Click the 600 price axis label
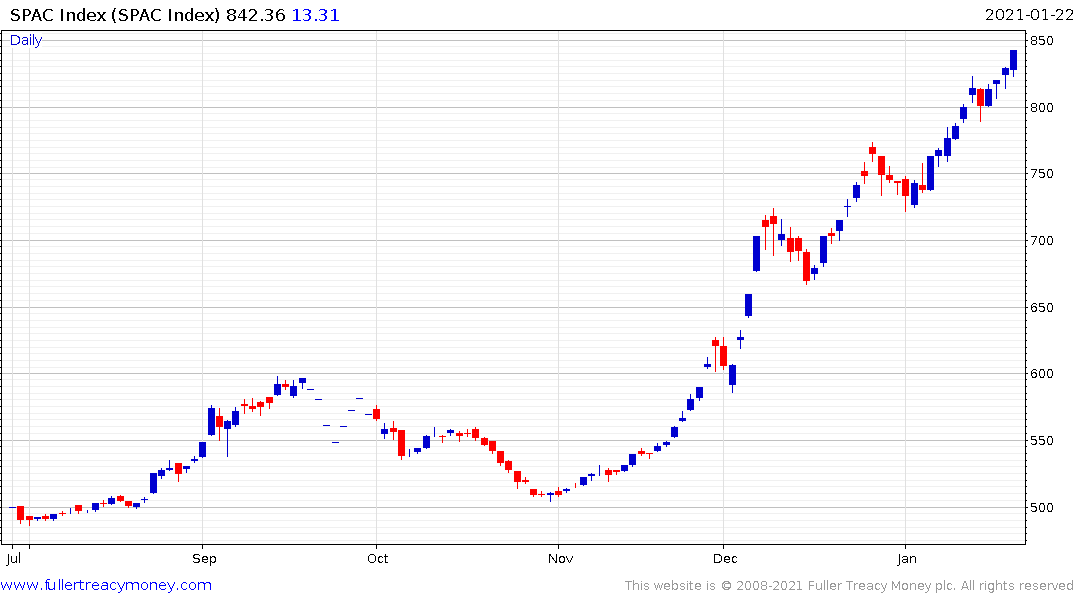1075x600 pixels. (x=1041, y=374)
